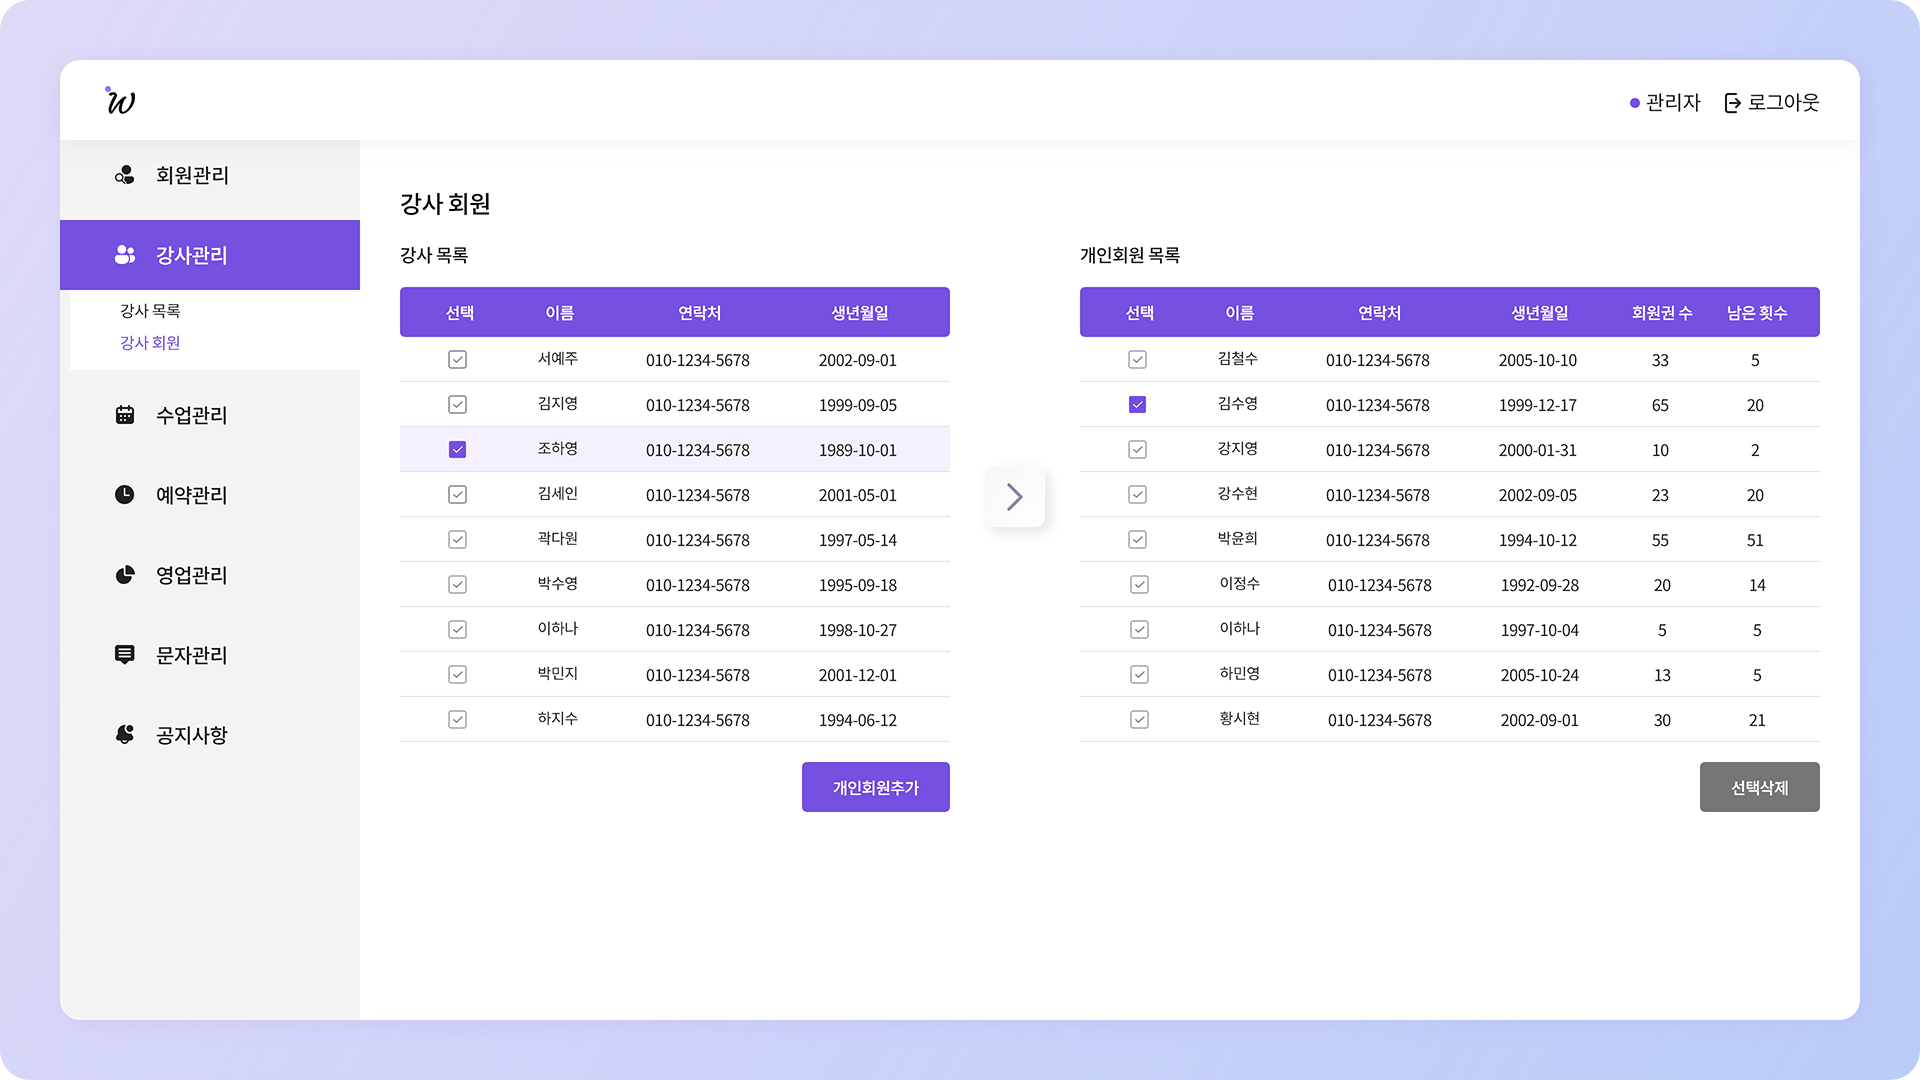This screenshot has height=1080, width=1920.
Task: Move selection with the right arrow button
Action: click(x=1014, y=497)
